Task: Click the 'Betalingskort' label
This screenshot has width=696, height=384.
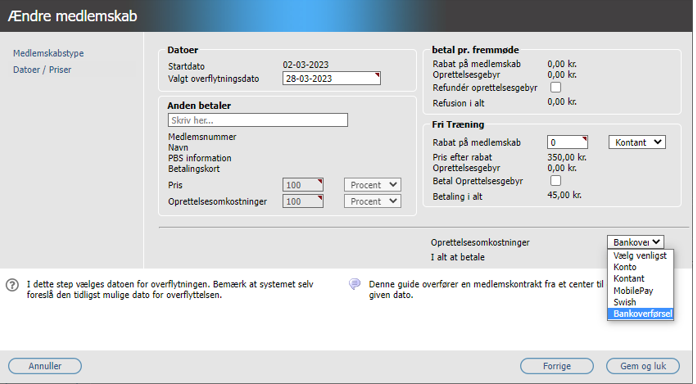Action: click(x=194, y=169)
